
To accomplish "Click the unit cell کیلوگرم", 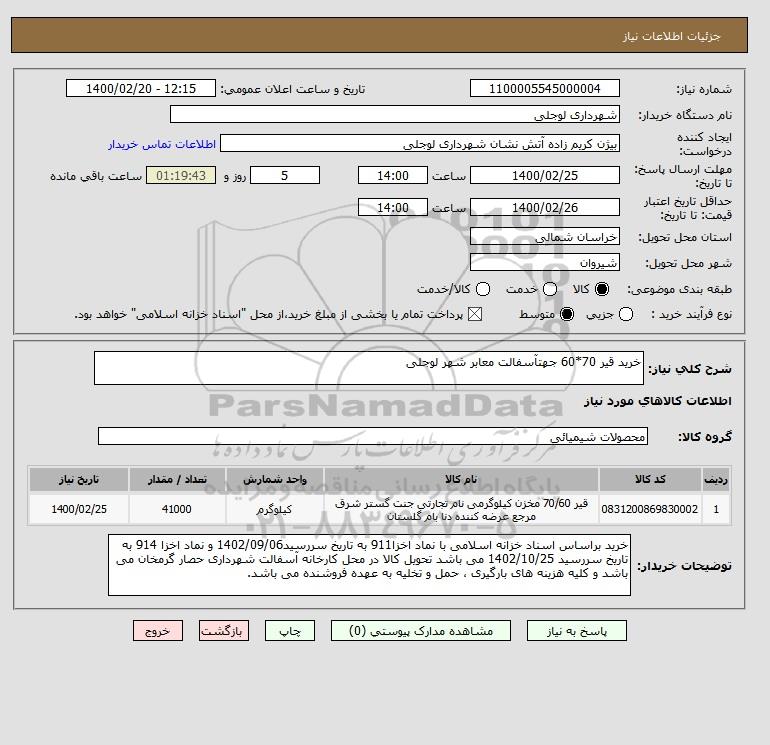I will [x=275, y=509].
